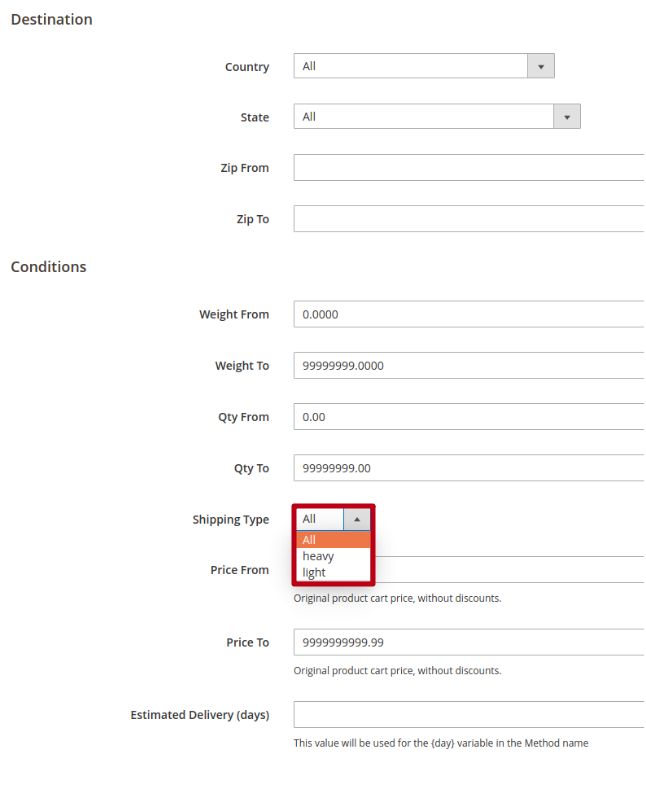Click the Weight From field
This screenshot has height=792, width=646.
tap(468, 314)
